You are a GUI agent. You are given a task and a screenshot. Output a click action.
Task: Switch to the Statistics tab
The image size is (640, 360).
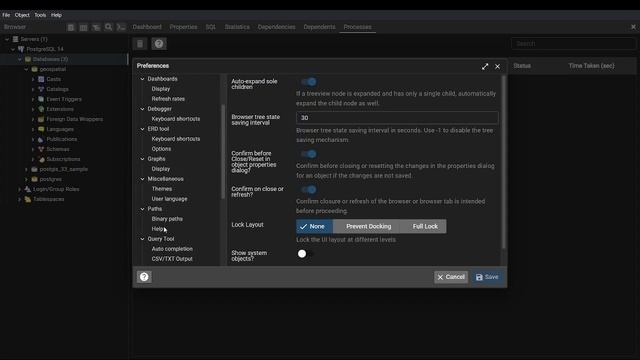pyautogui.click(x=237, y=27)
